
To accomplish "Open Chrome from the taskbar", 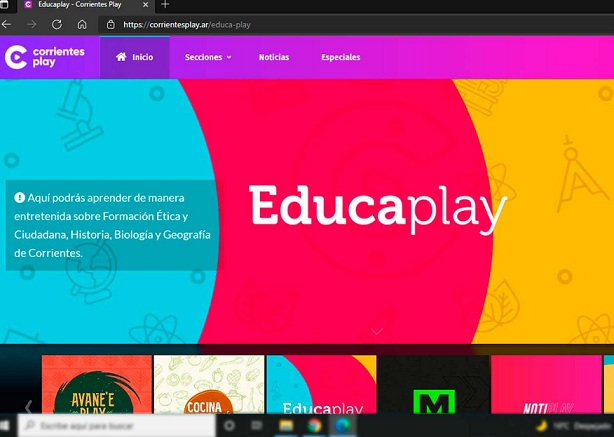I will point(314,425).
